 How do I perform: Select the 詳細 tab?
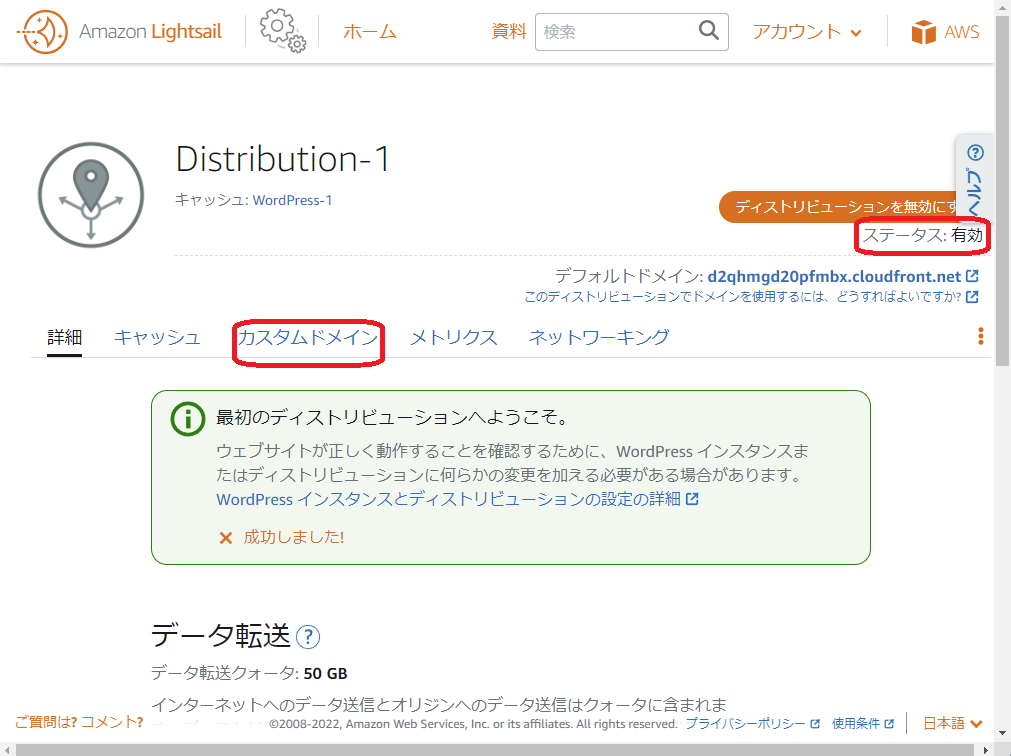64,337
